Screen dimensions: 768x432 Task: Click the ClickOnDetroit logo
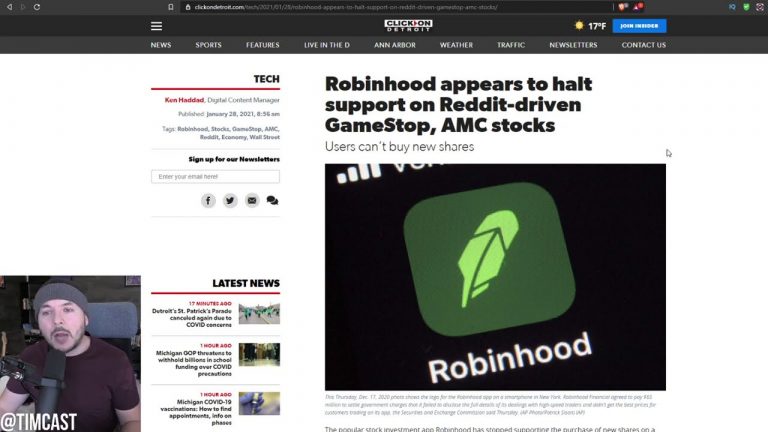click(x=408, y=25)
